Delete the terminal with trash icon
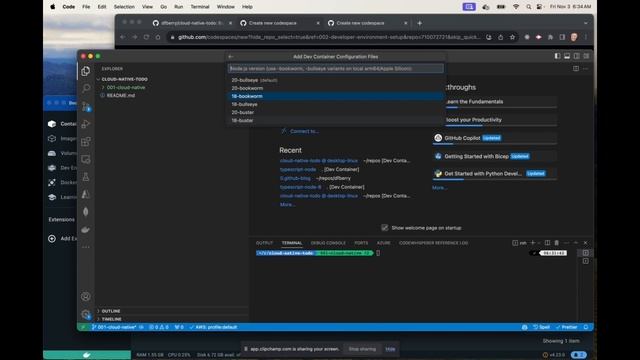Viewport: 640px width, 360px height. [x=556, y=242]
